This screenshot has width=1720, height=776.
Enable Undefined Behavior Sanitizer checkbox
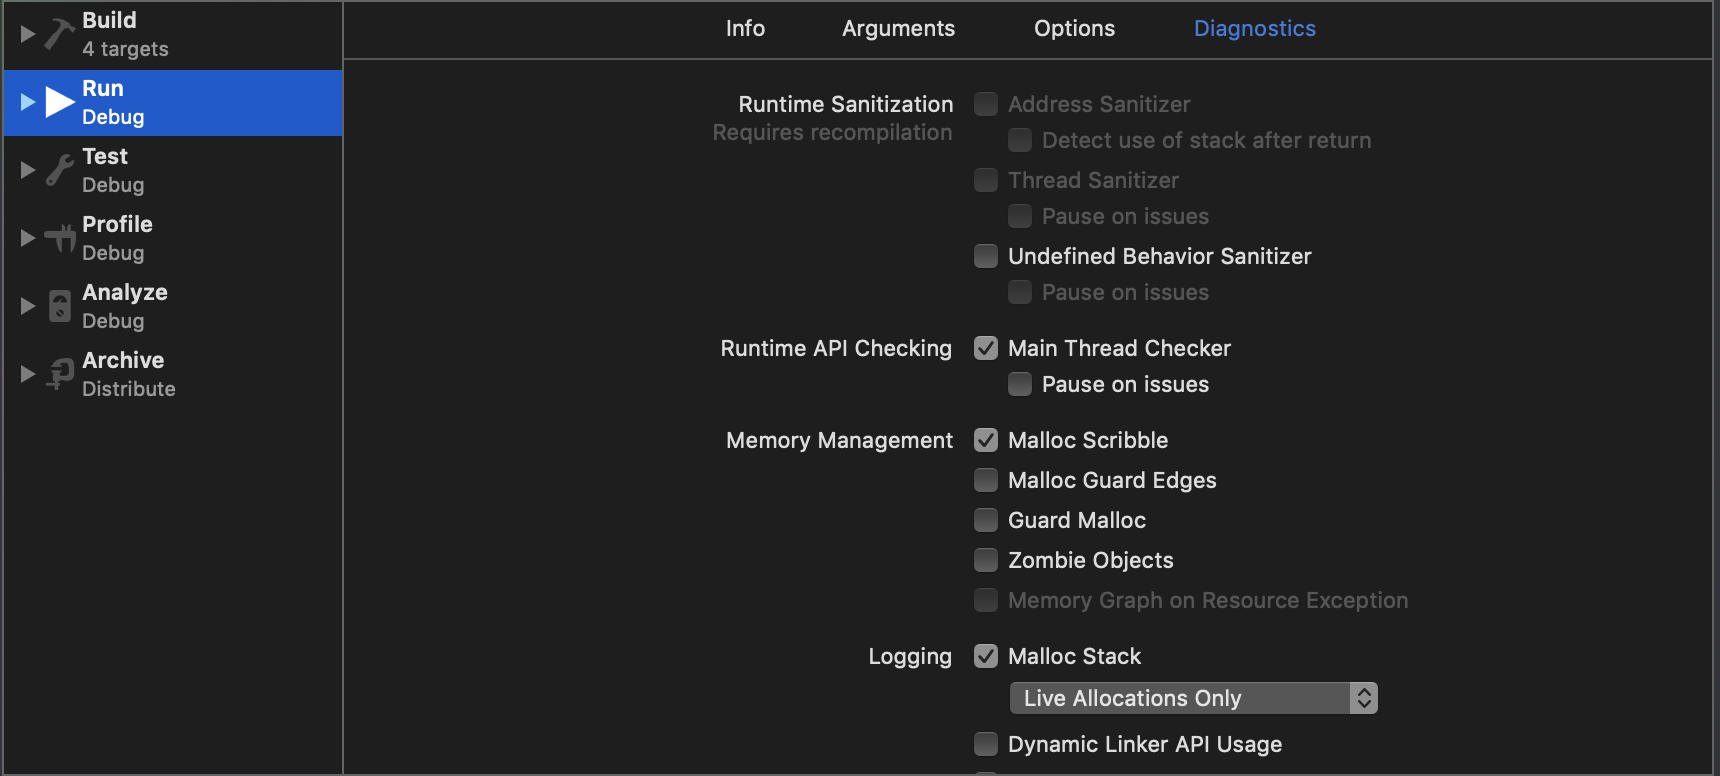[x=986, y=256]
